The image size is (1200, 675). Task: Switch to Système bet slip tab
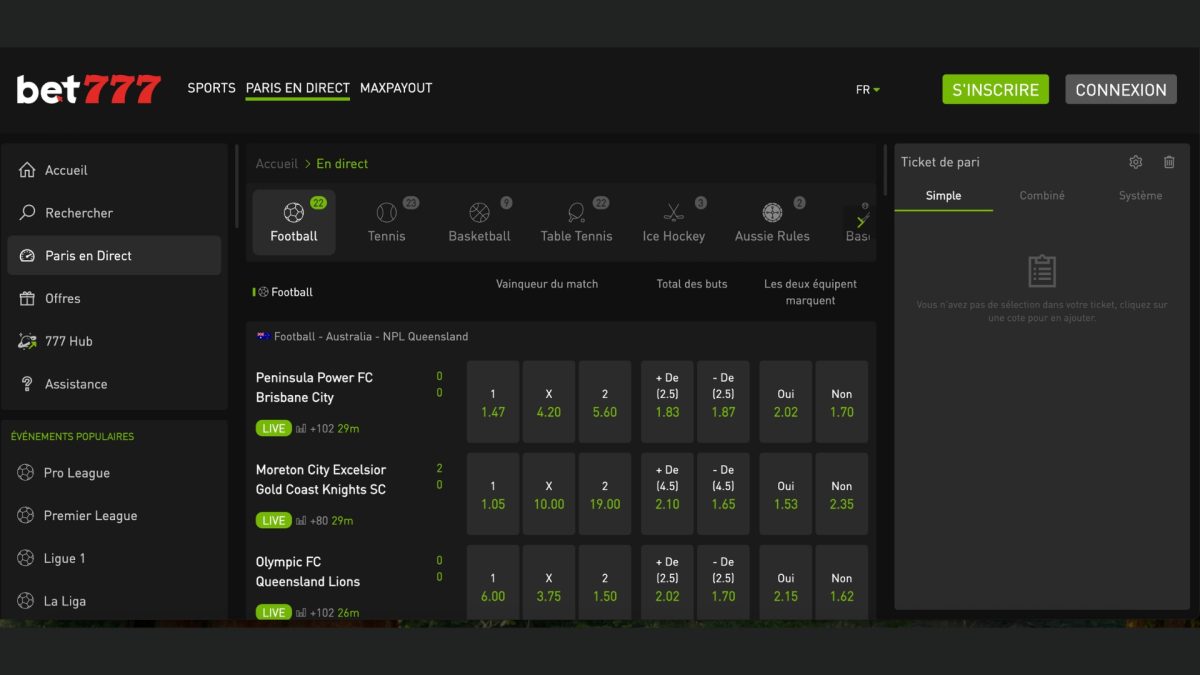[x=1140, y=196]
